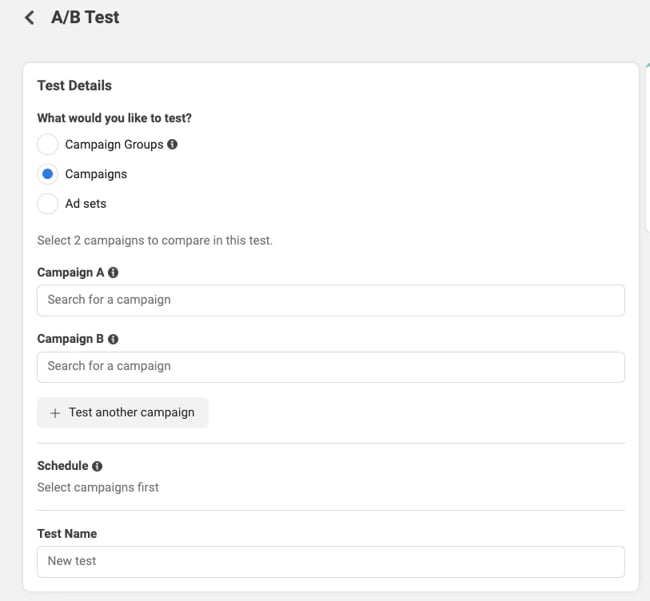Click the 'What would you like to test?' heading
The image size is (650, 601).
114,118
